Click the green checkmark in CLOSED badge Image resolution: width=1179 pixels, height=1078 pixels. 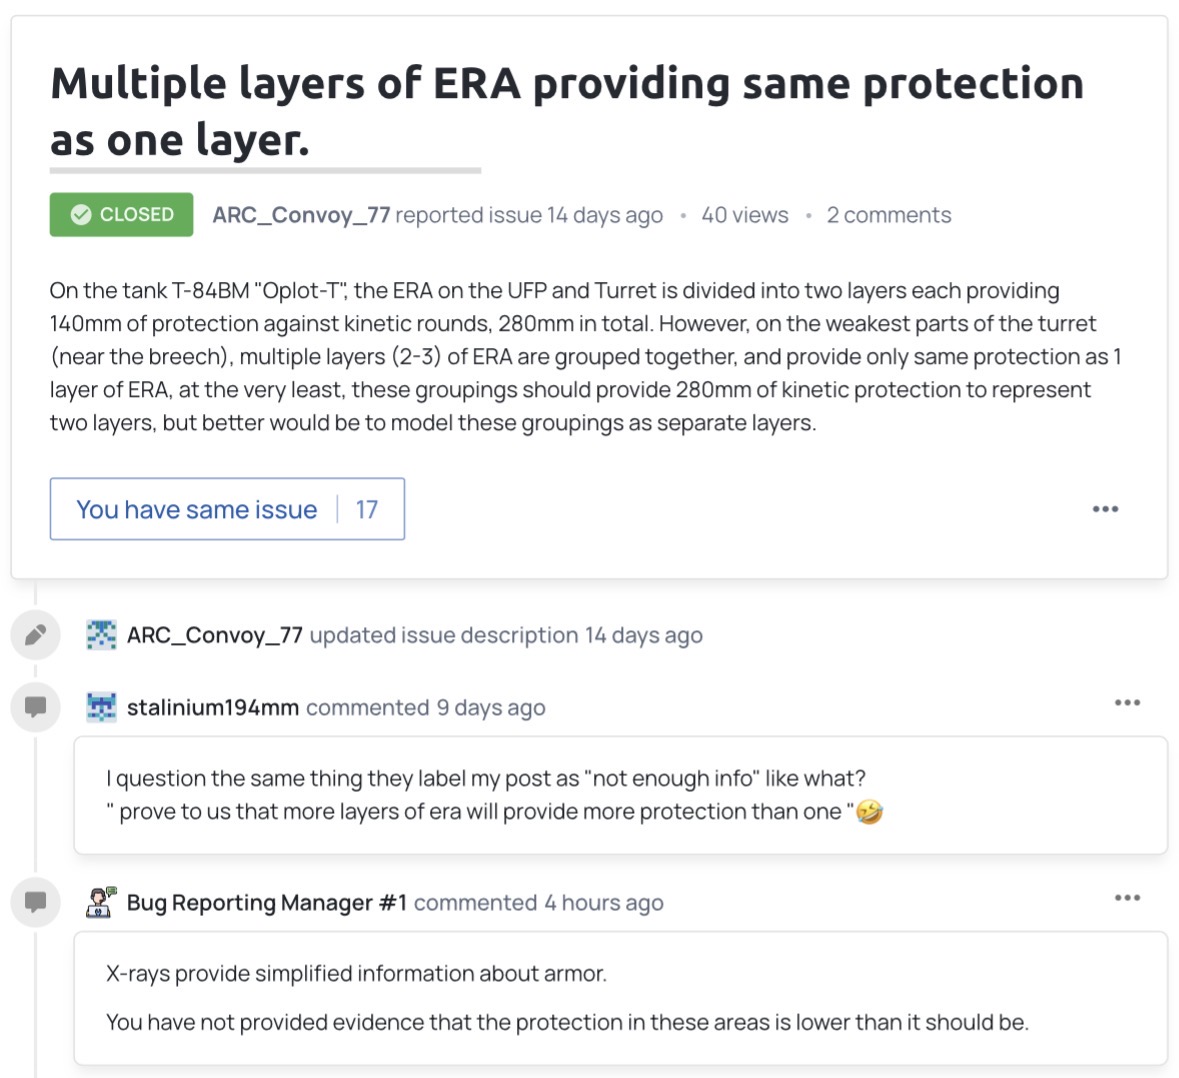(x=81, y=215)
